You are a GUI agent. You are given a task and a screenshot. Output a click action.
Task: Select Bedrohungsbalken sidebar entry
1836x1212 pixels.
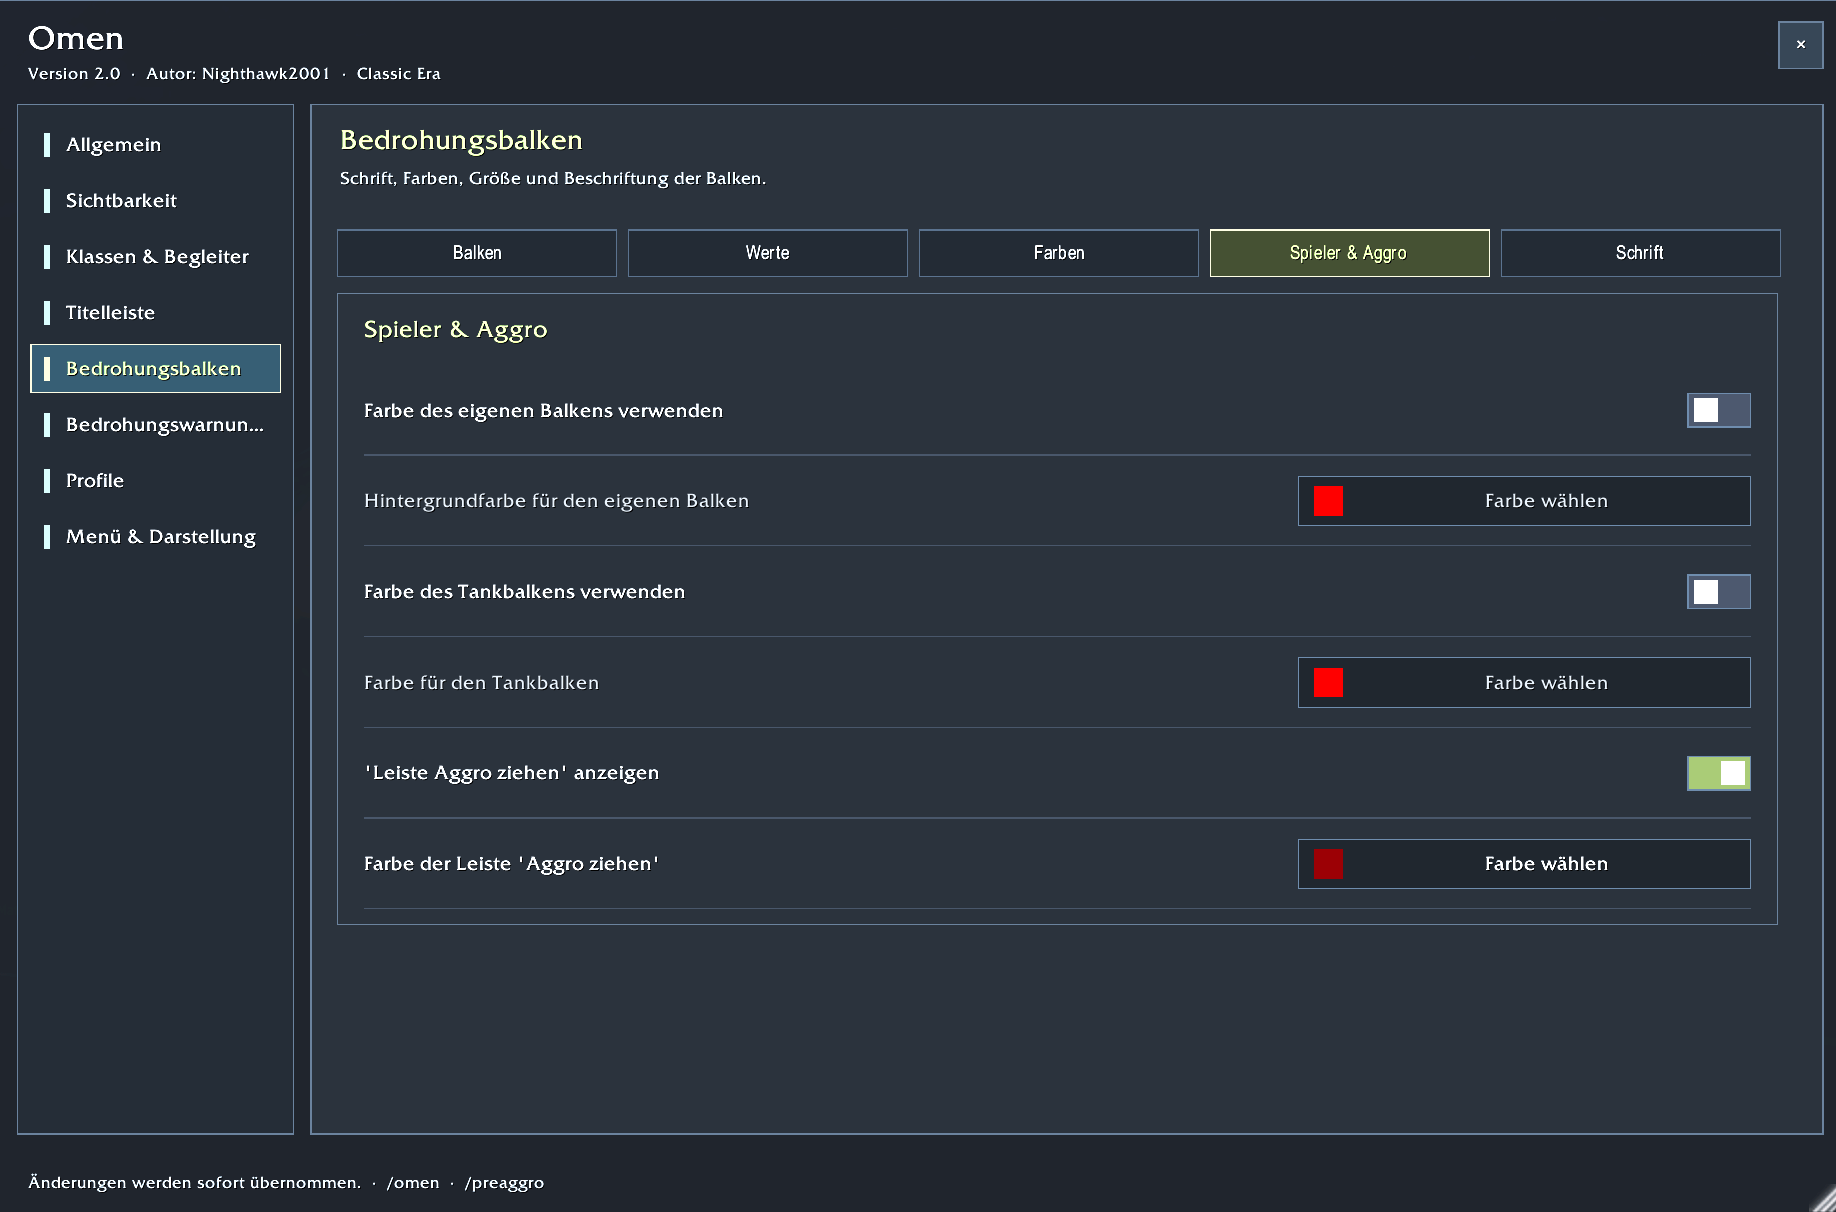click(155, 369)
